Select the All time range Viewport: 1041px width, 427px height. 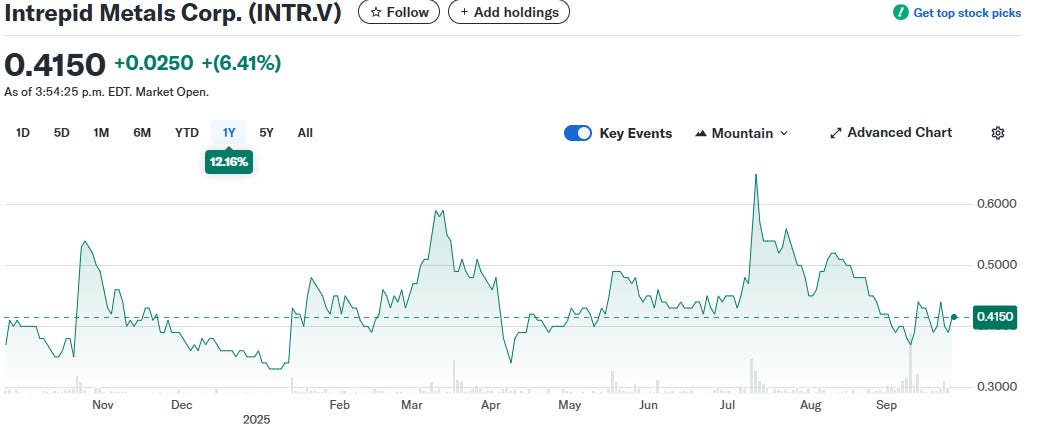(x=305, y=133)
